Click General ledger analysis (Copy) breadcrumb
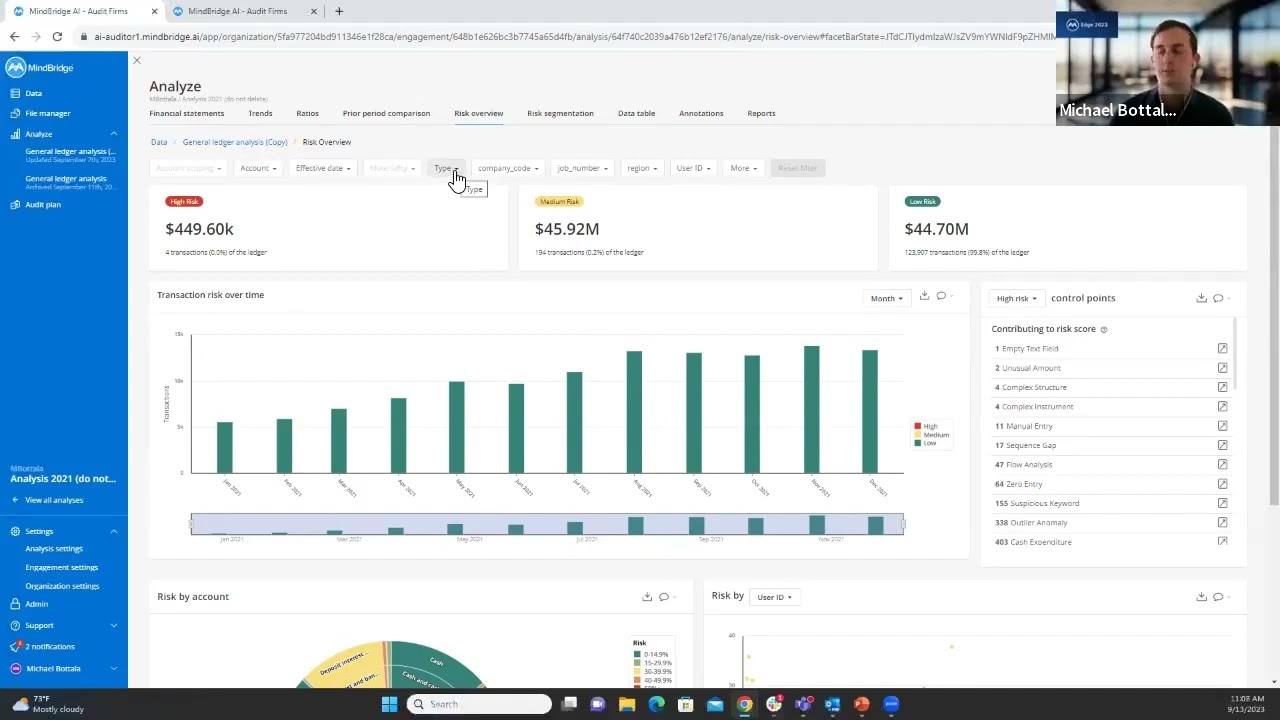1280x720 pixels. pos(235,142)
